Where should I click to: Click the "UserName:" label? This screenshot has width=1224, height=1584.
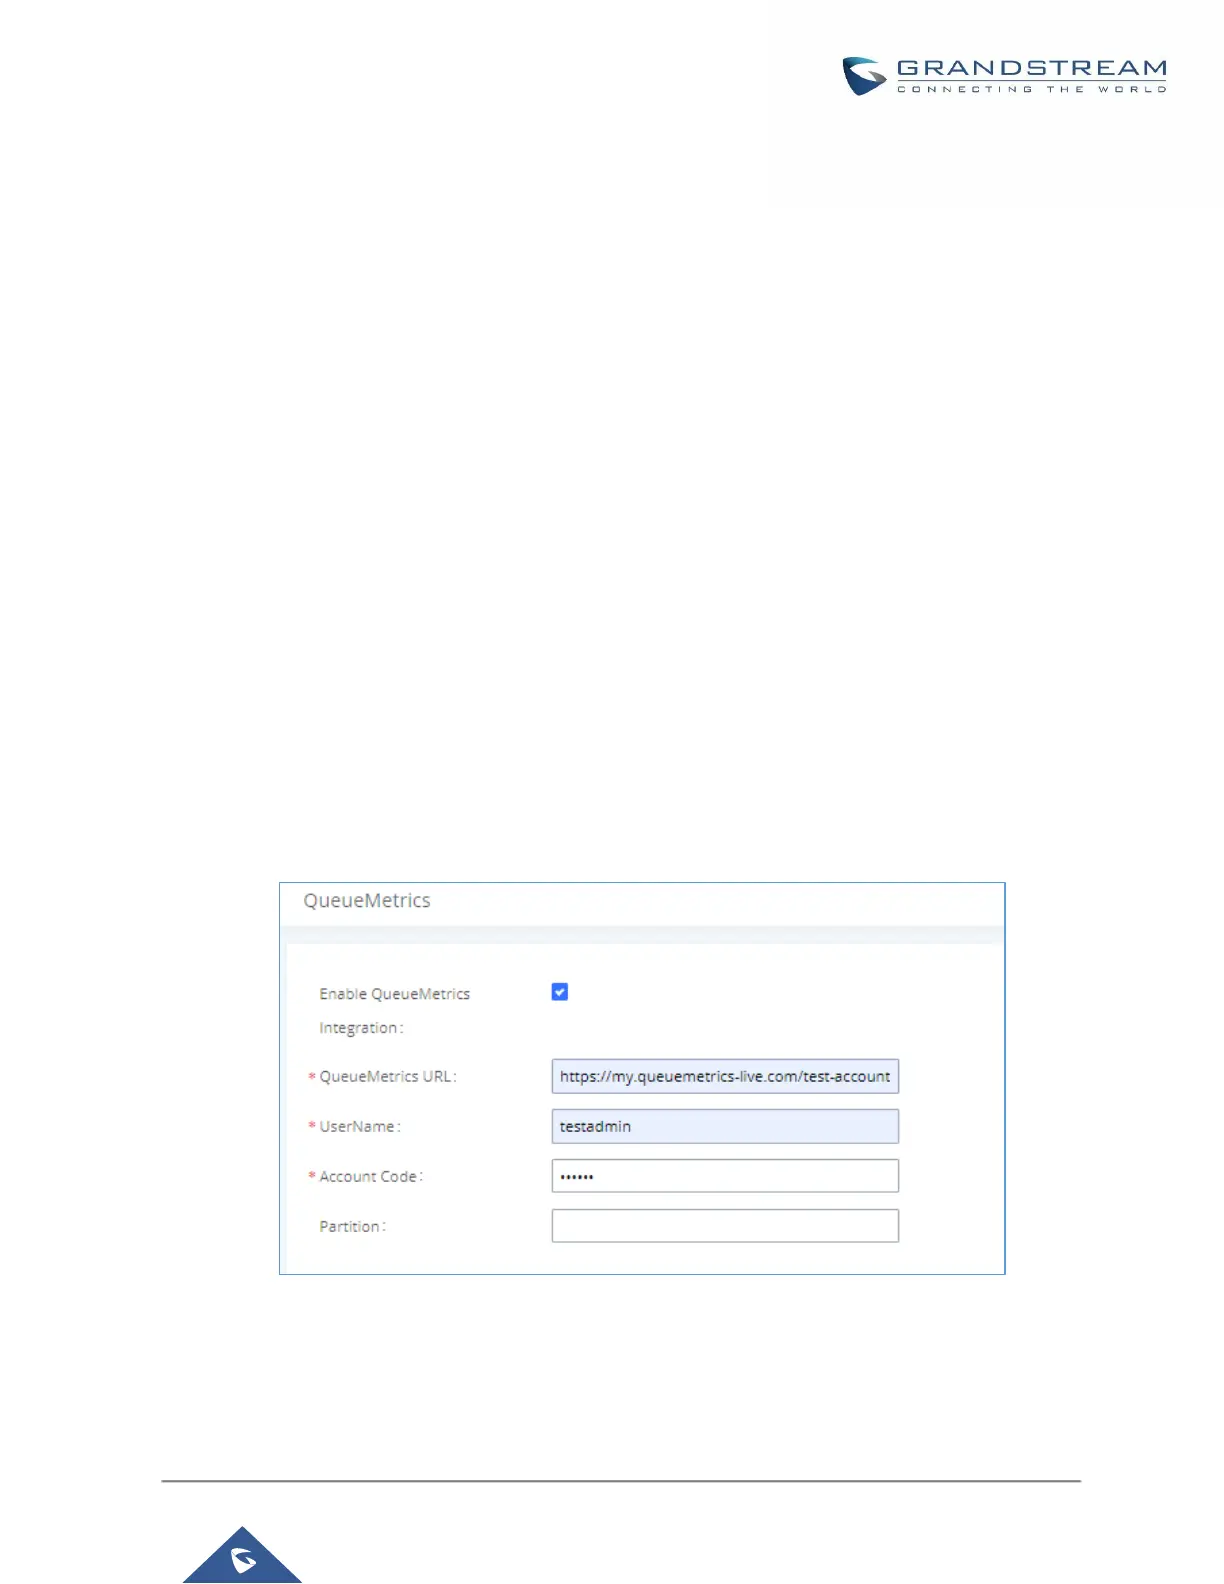(360, 1127)
